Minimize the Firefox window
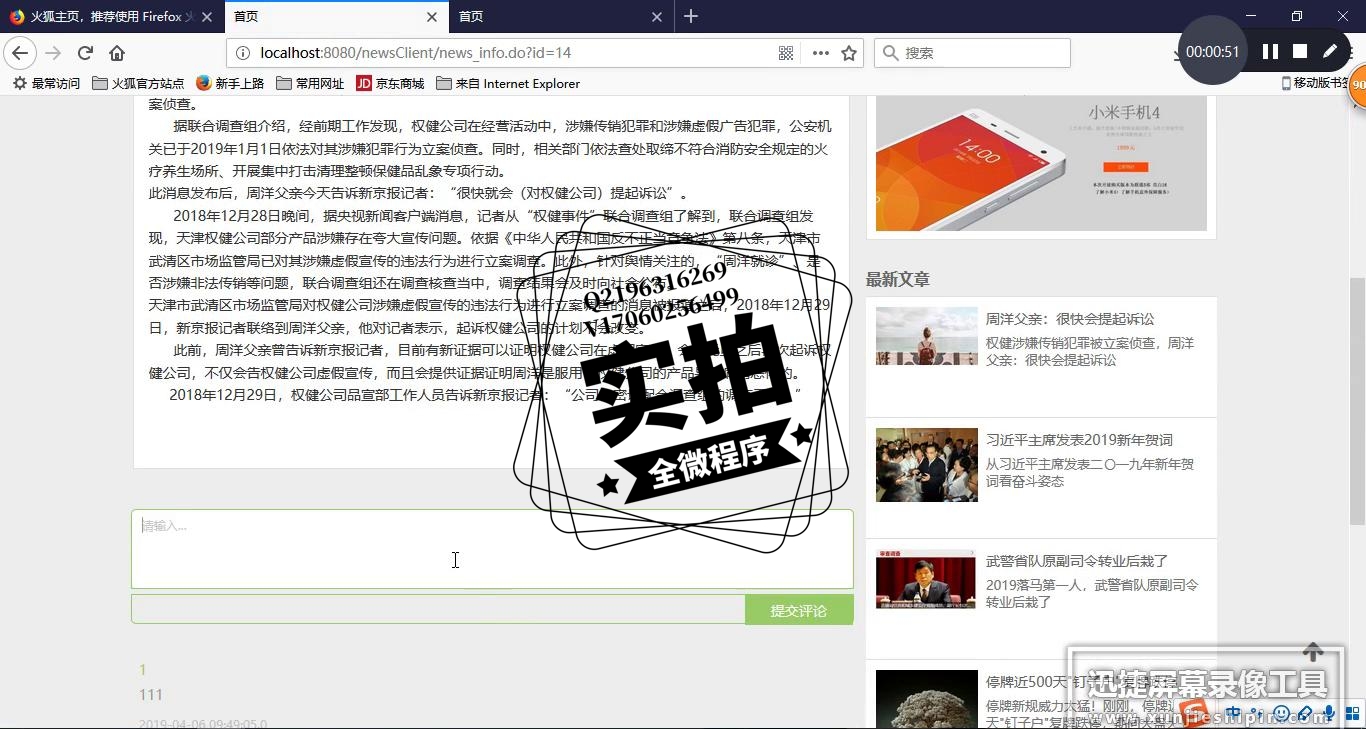This screenshot has height=729, width=1366. tap(1252, 16)
